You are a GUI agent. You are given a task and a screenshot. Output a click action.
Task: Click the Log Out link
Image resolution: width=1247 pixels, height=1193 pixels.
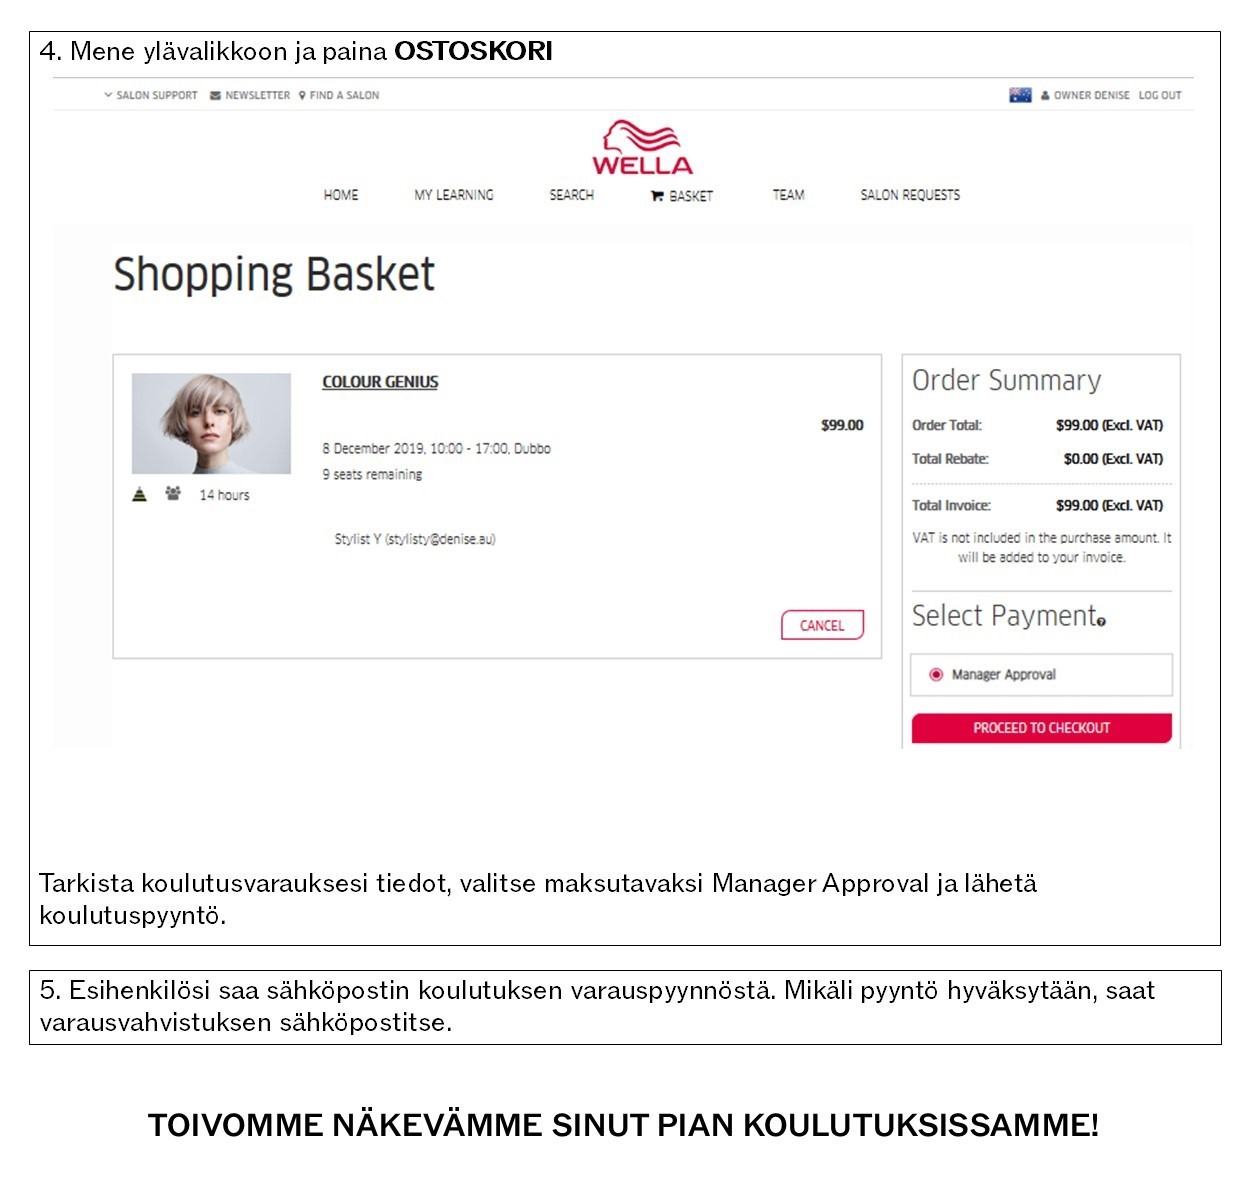(x=1160, y=96)
